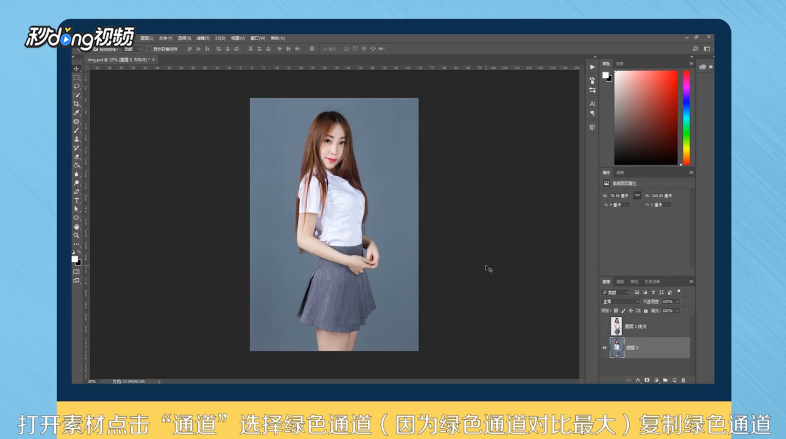The height and width of the screenshot is (439, 786).
Task: Open the Layer (L) menu
Action: coord(146,38)
